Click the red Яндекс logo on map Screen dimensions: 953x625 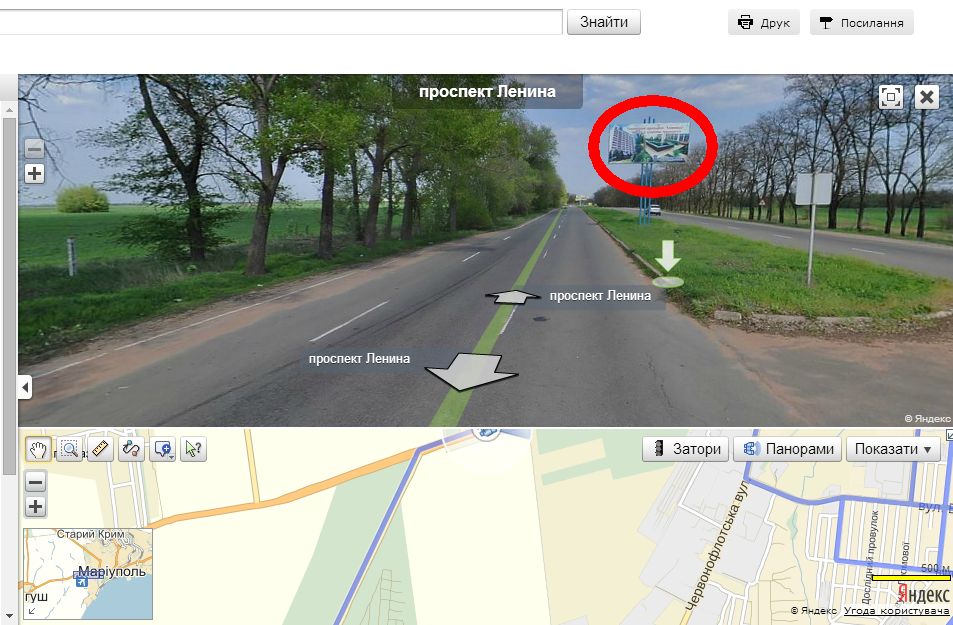coord(923,594)
